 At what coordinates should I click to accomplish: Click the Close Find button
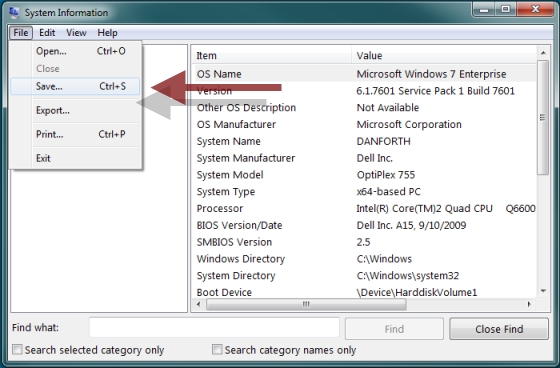[499, 329]
